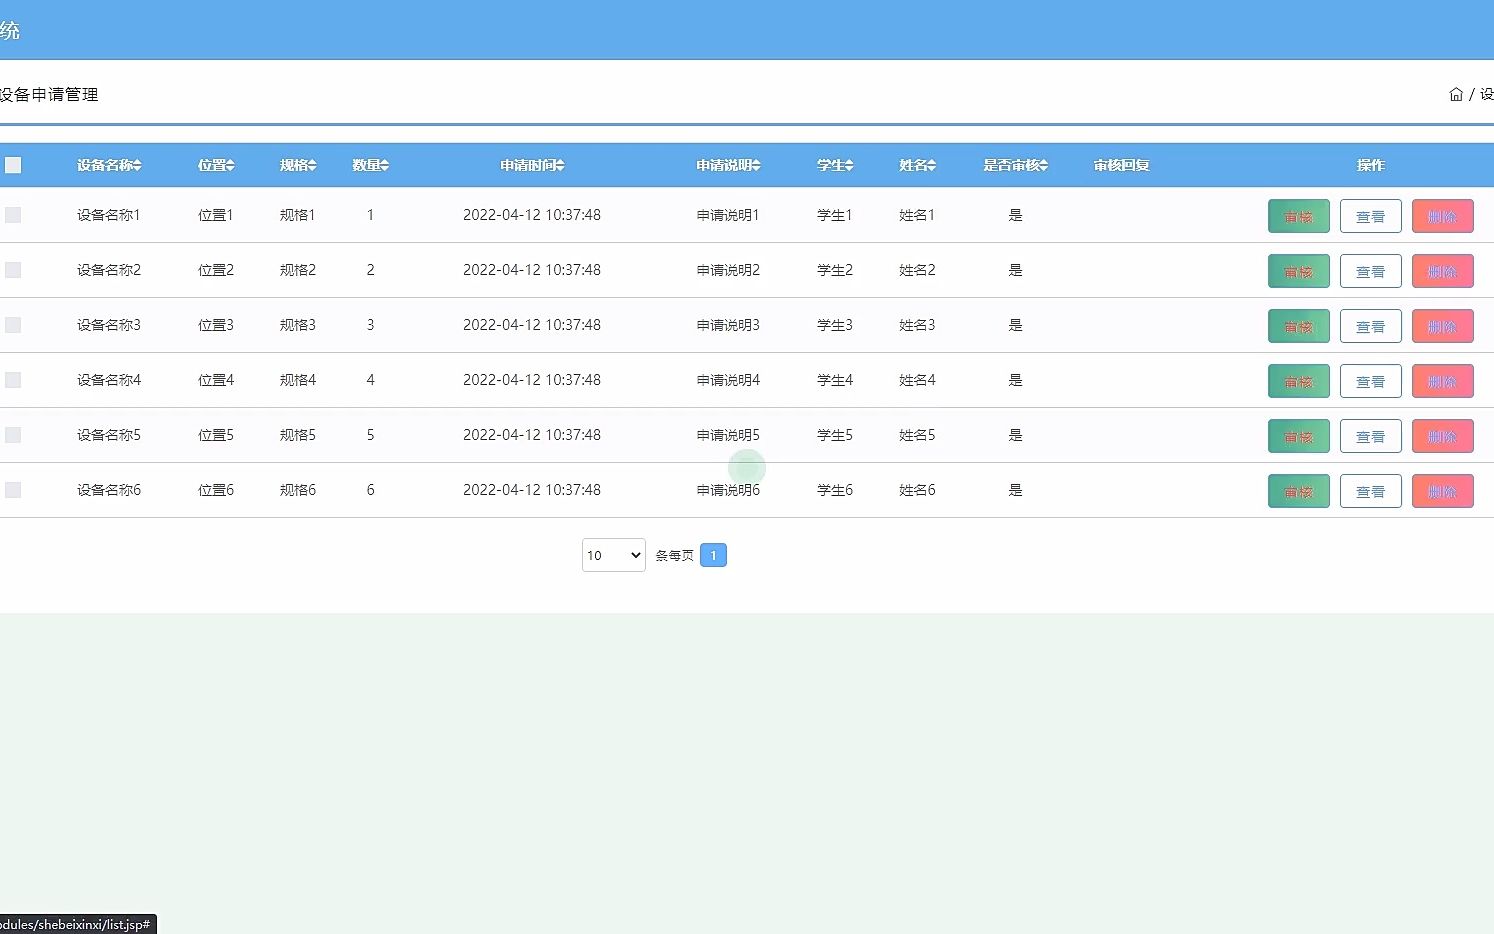Click 删除 button for 设备名称3
The height and width of the screenshot is (934, 1494).
(x=1443, y=326)
